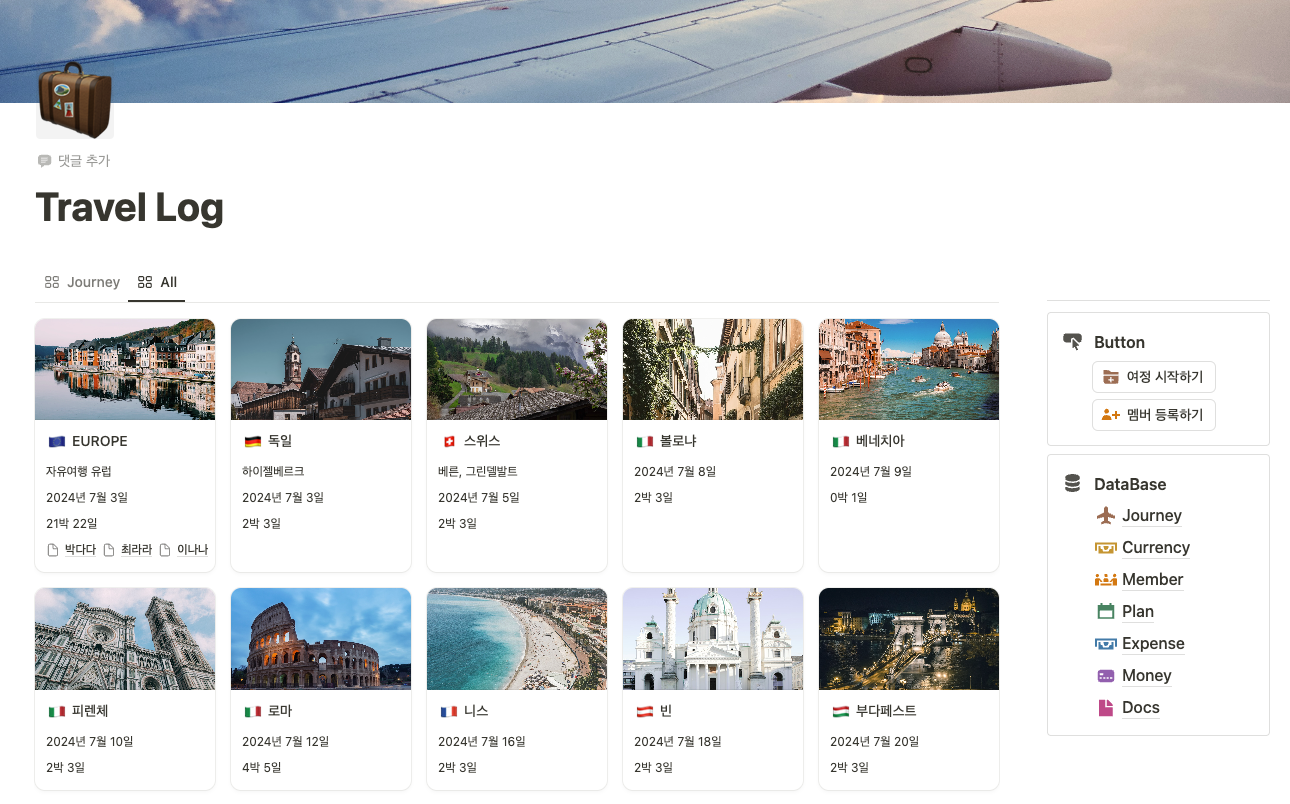Switch to the Journey view tab
The width and height of the screenshot is (1290, 804).
click(82, 282)
